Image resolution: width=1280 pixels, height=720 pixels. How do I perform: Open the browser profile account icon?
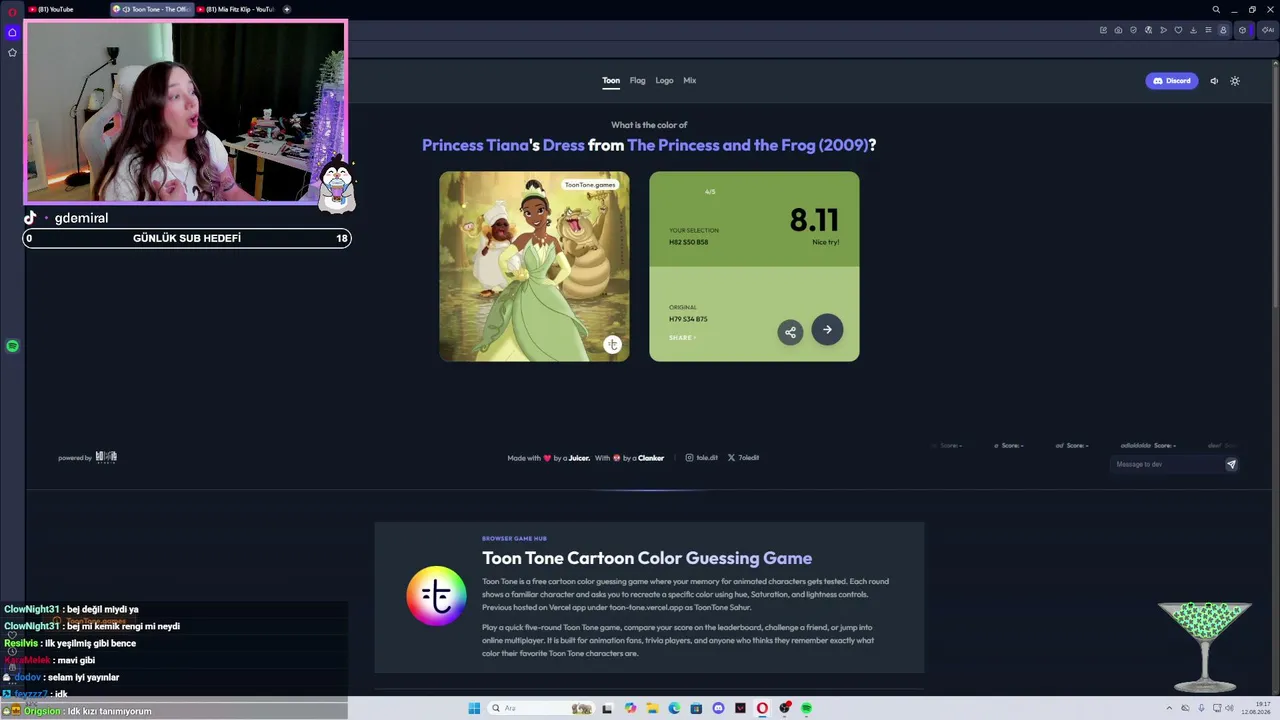1222,30
